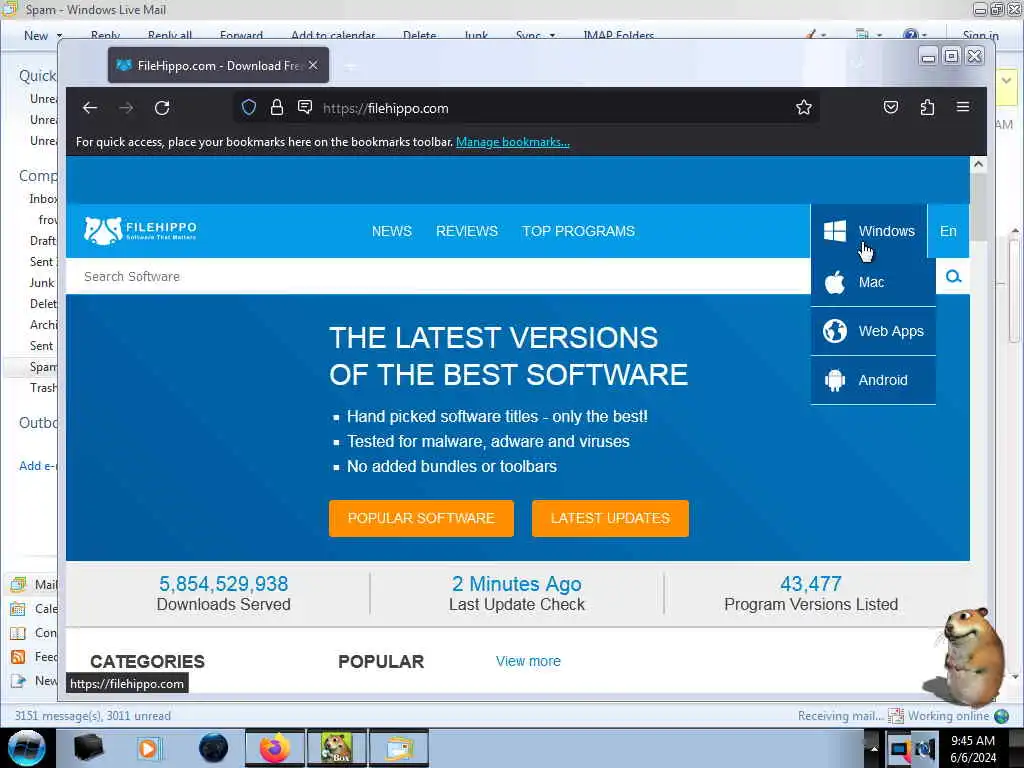The height and width of the screenshot is (768, 1024).
Task: Click 3151 message(s) status text
Action: [x=93, y=716]
